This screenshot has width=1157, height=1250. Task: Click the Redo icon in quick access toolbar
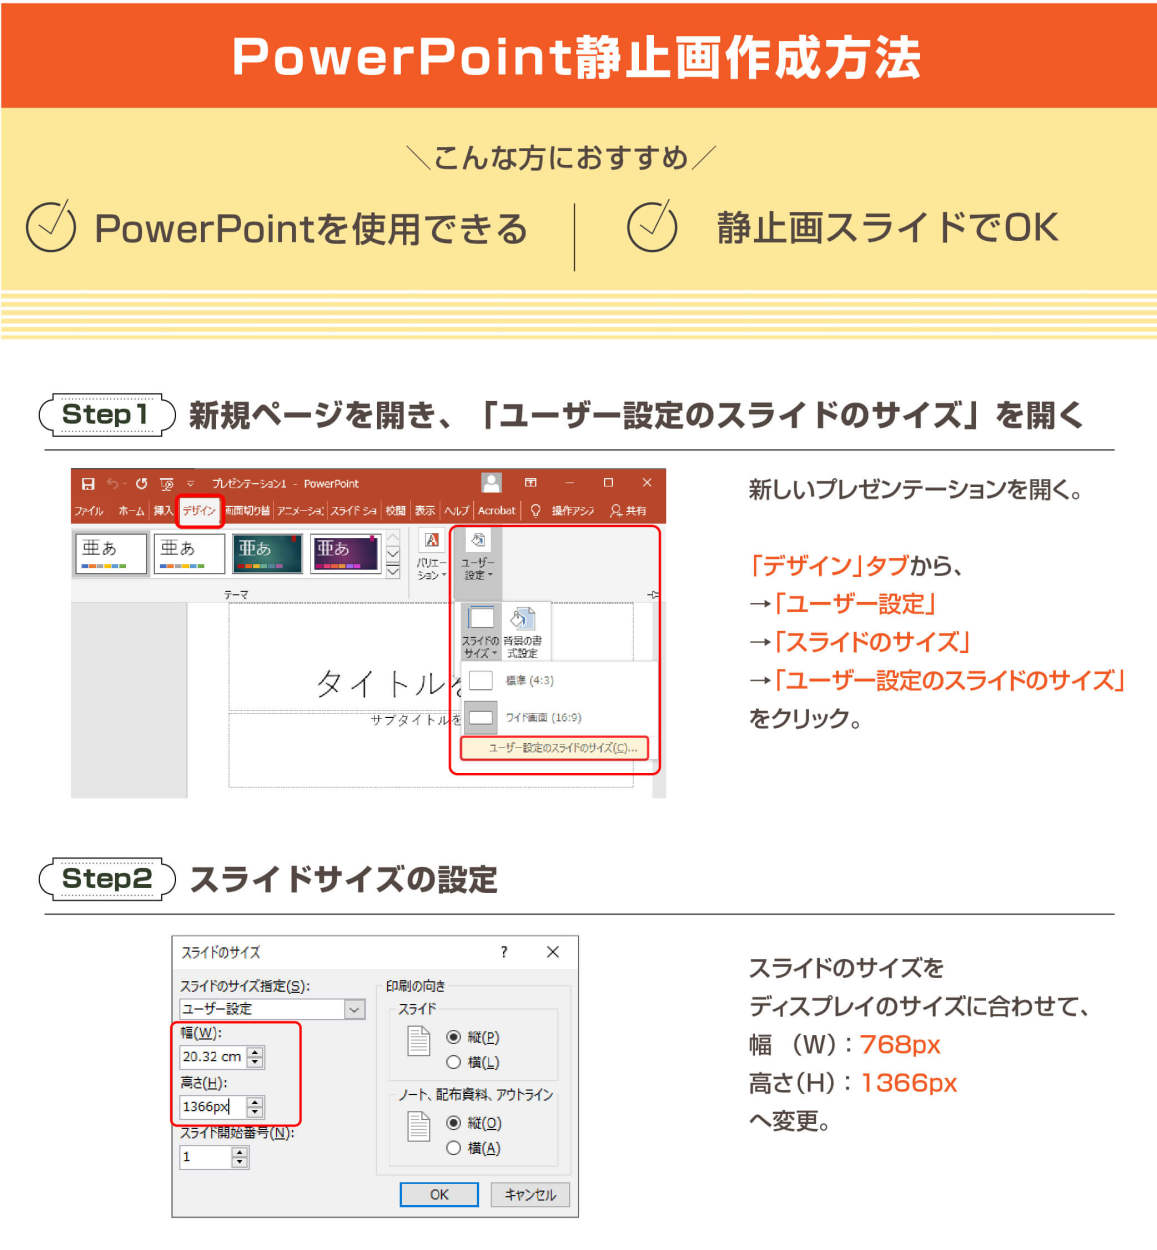tap(141, 483)
